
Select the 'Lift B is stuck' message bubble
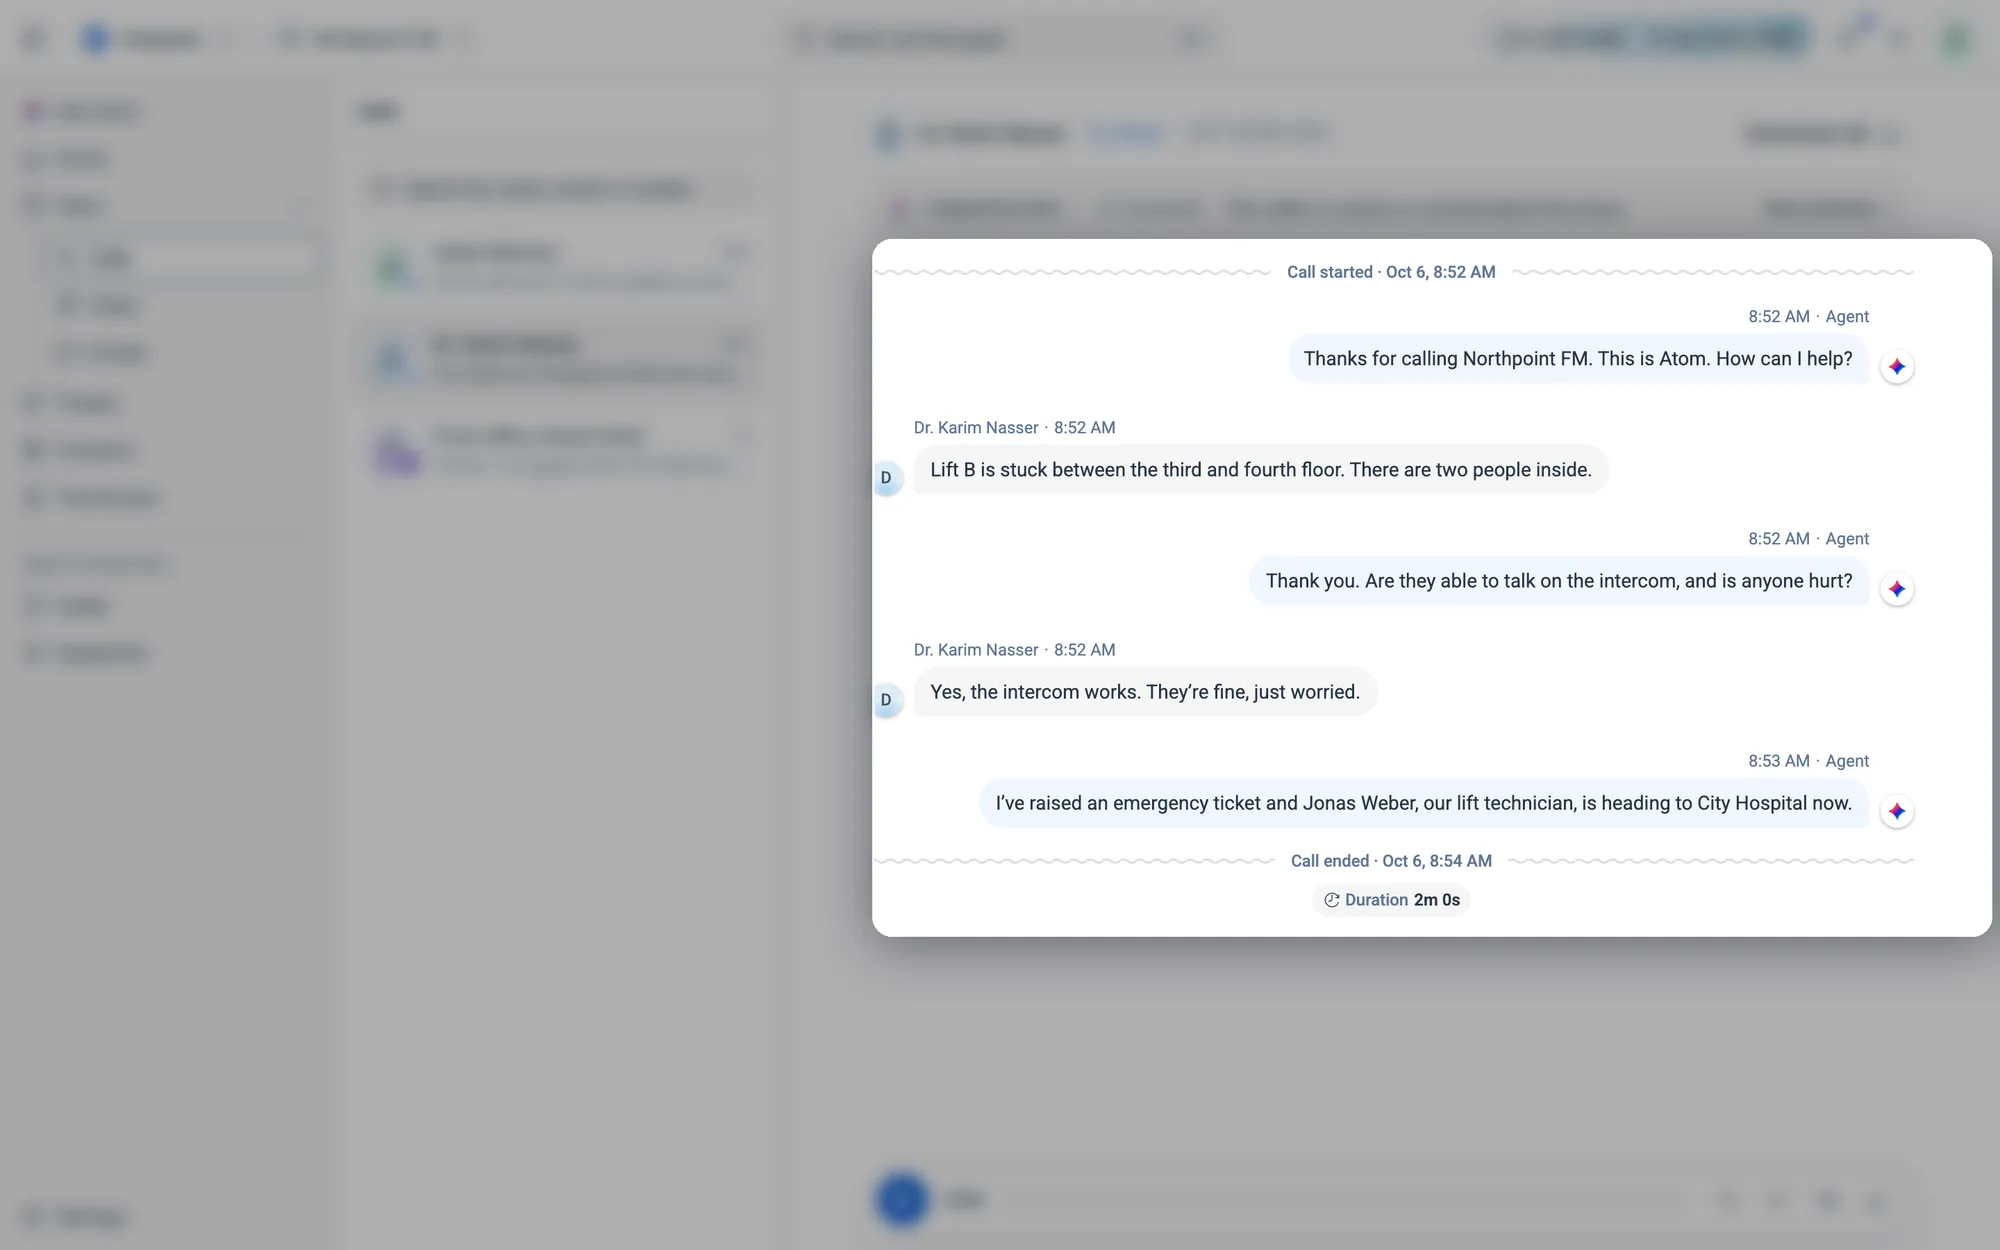click(x=1261, y=470)
